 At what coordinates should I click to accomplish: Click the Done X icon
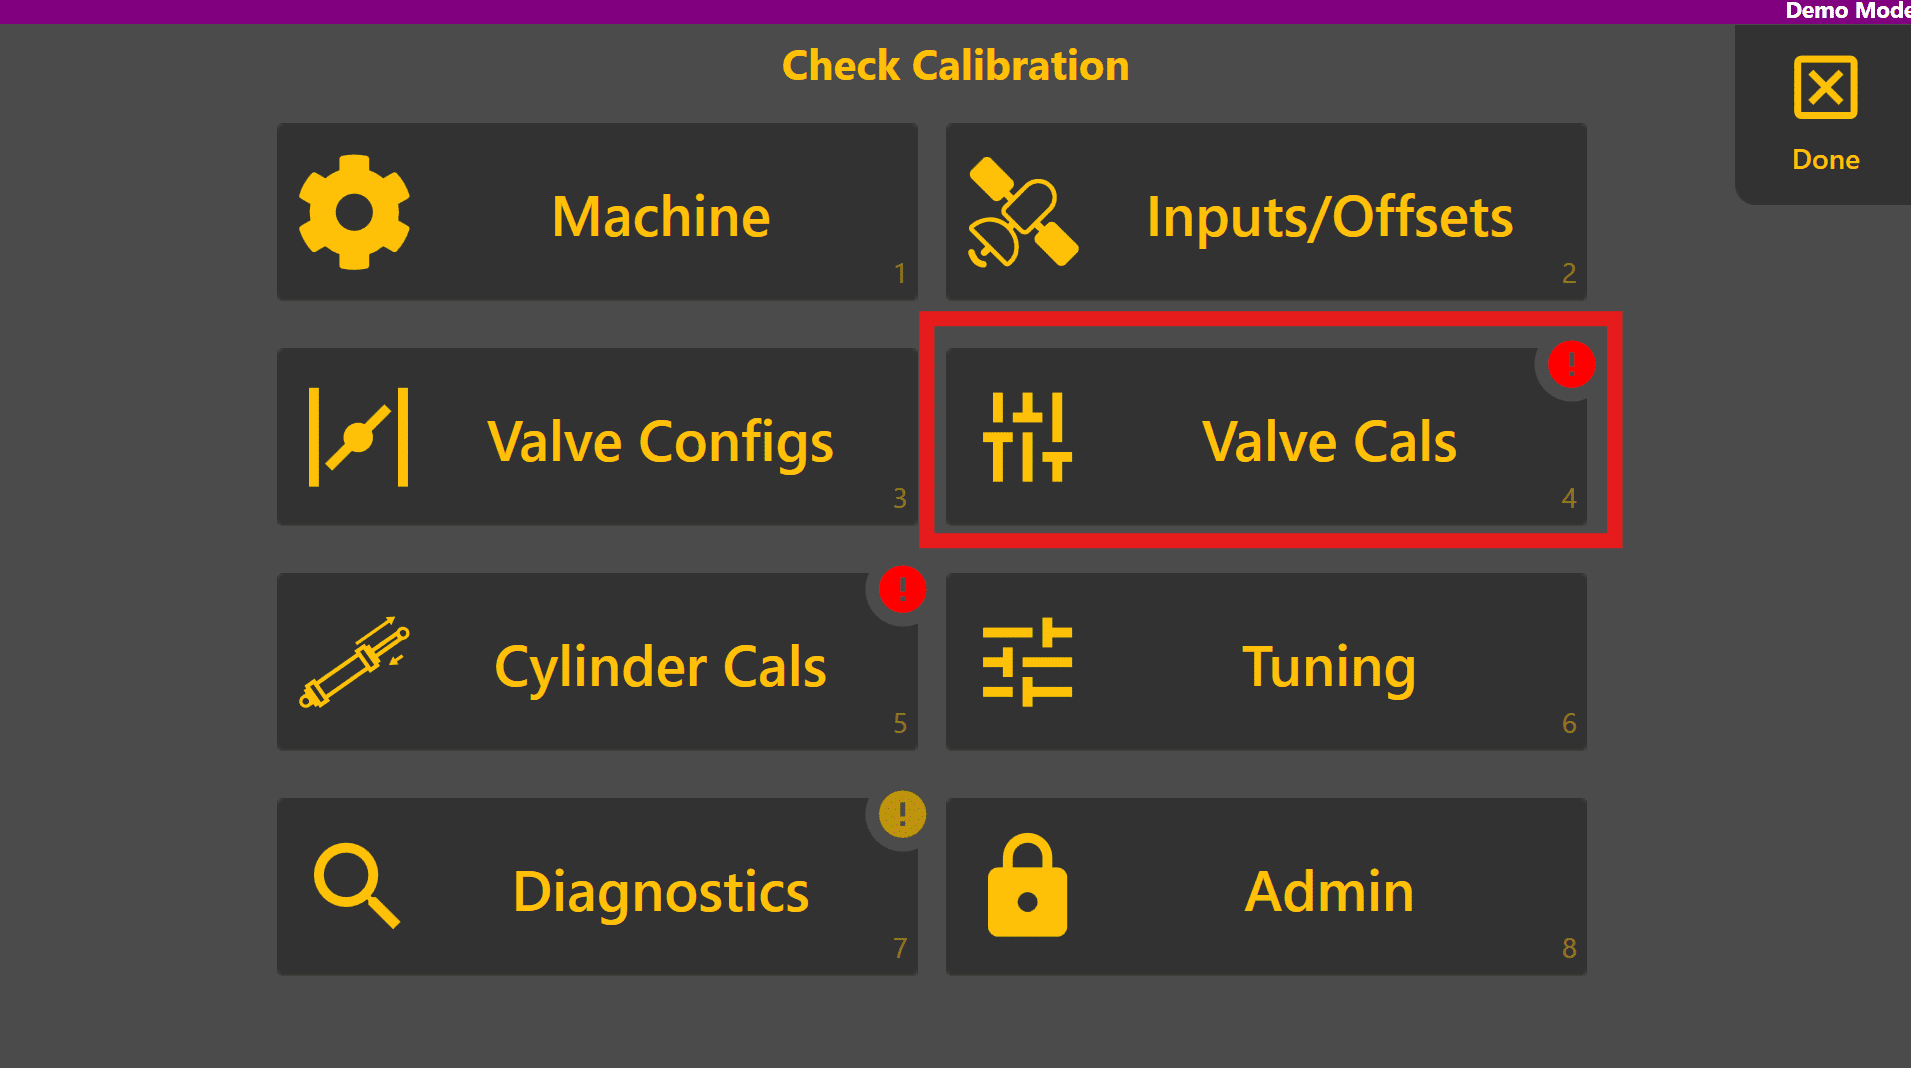pyautogui.click(x=1825, y=88)
